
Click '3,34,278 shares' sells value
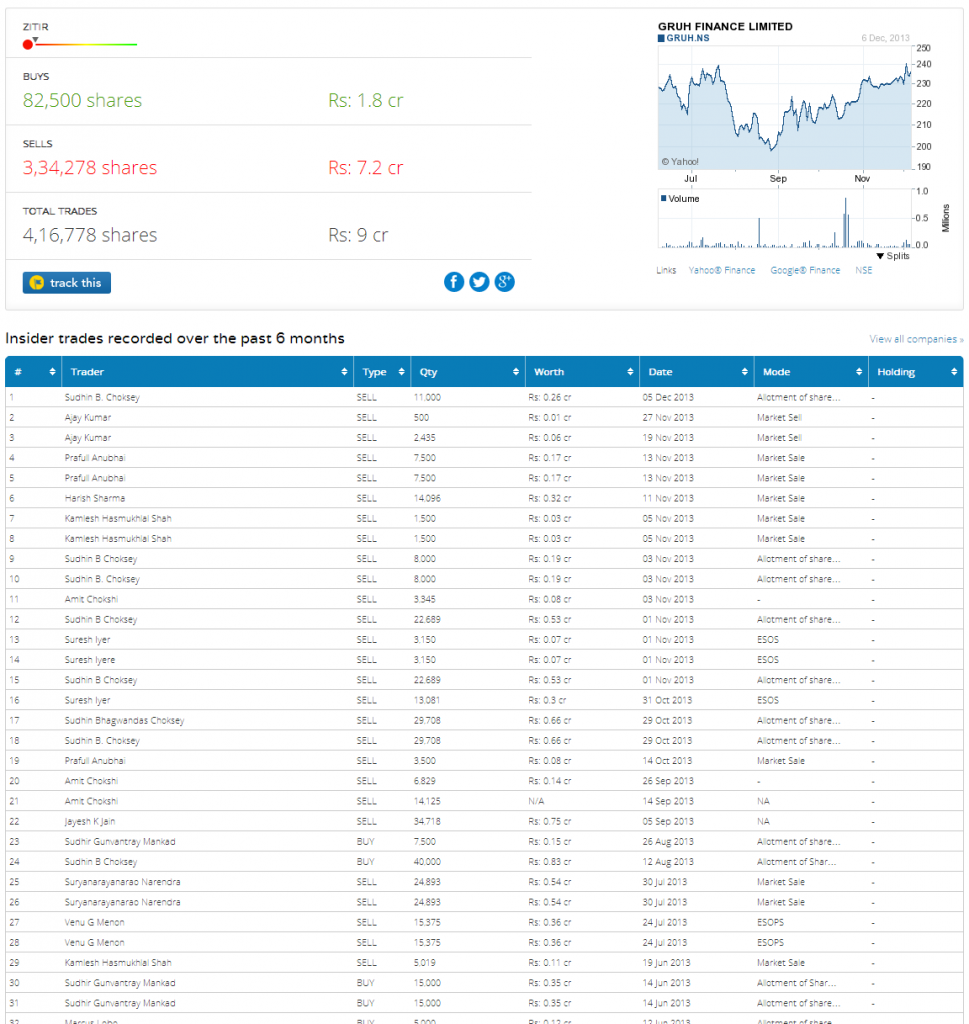pyautogui.click(x=90, y=168)
